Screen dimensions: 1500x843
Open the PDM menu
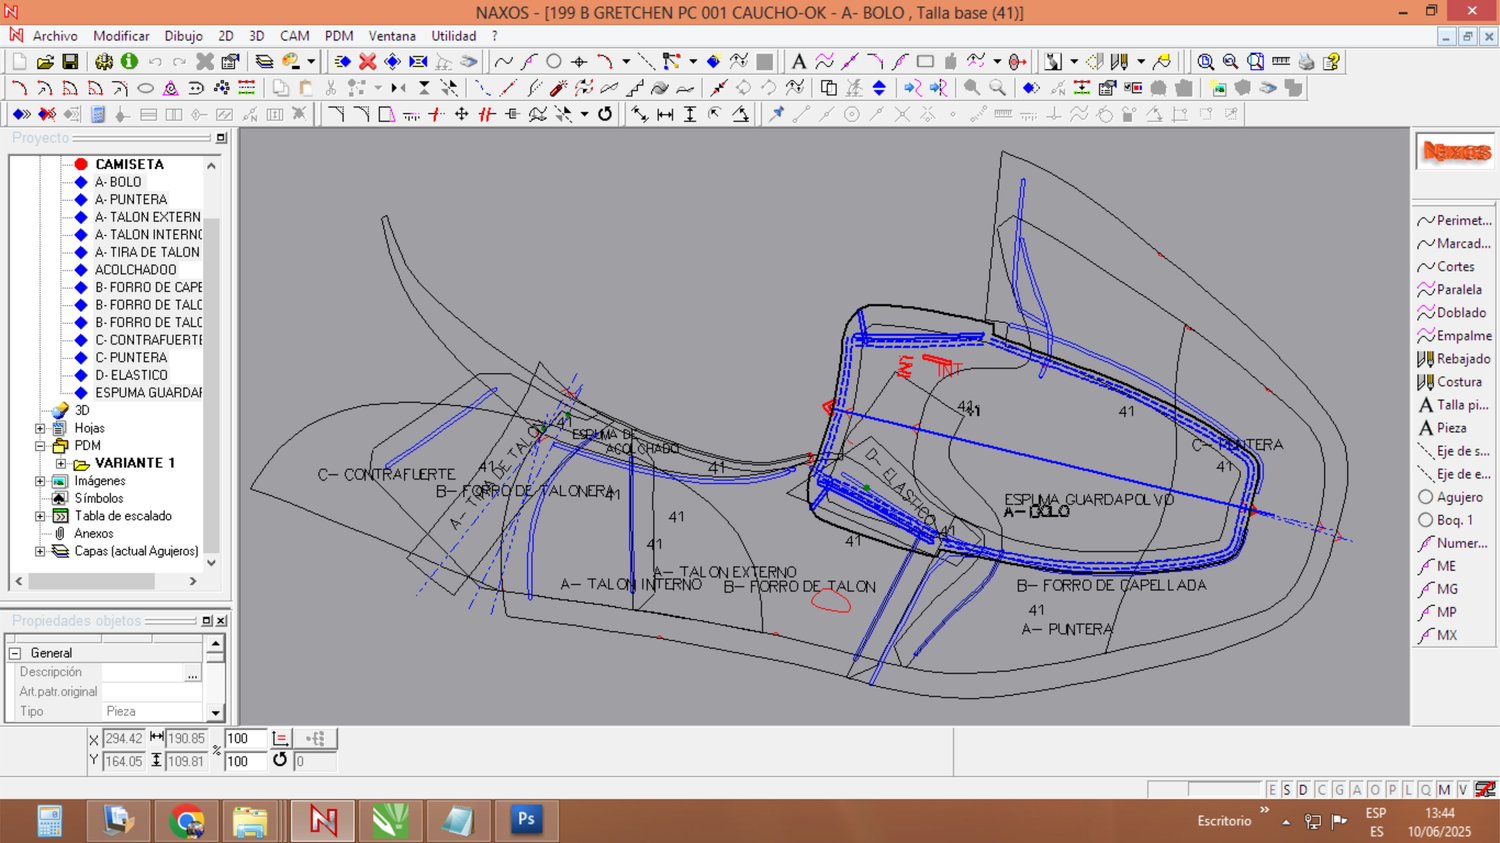tap(339, 36)
